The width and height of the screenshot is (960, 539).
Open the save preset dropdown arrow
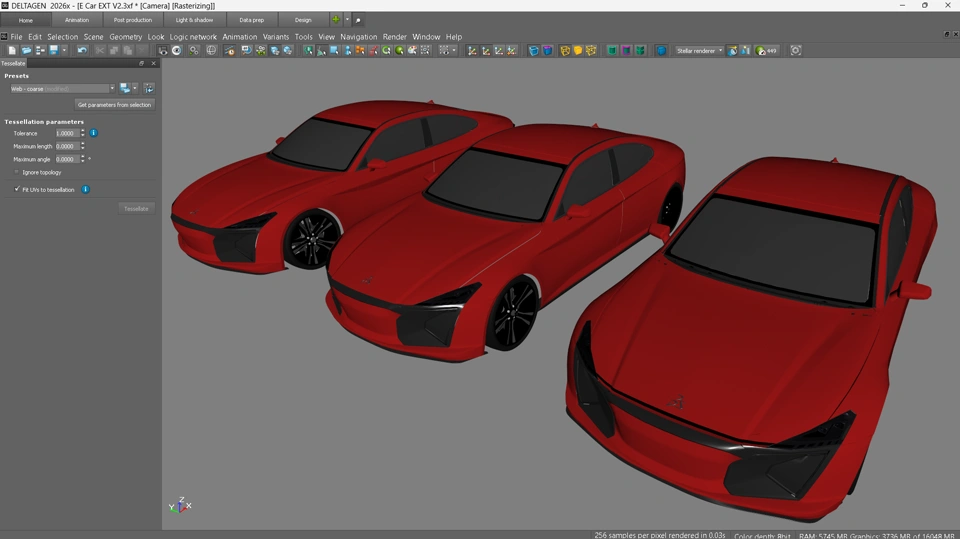(x=135, y=88)
